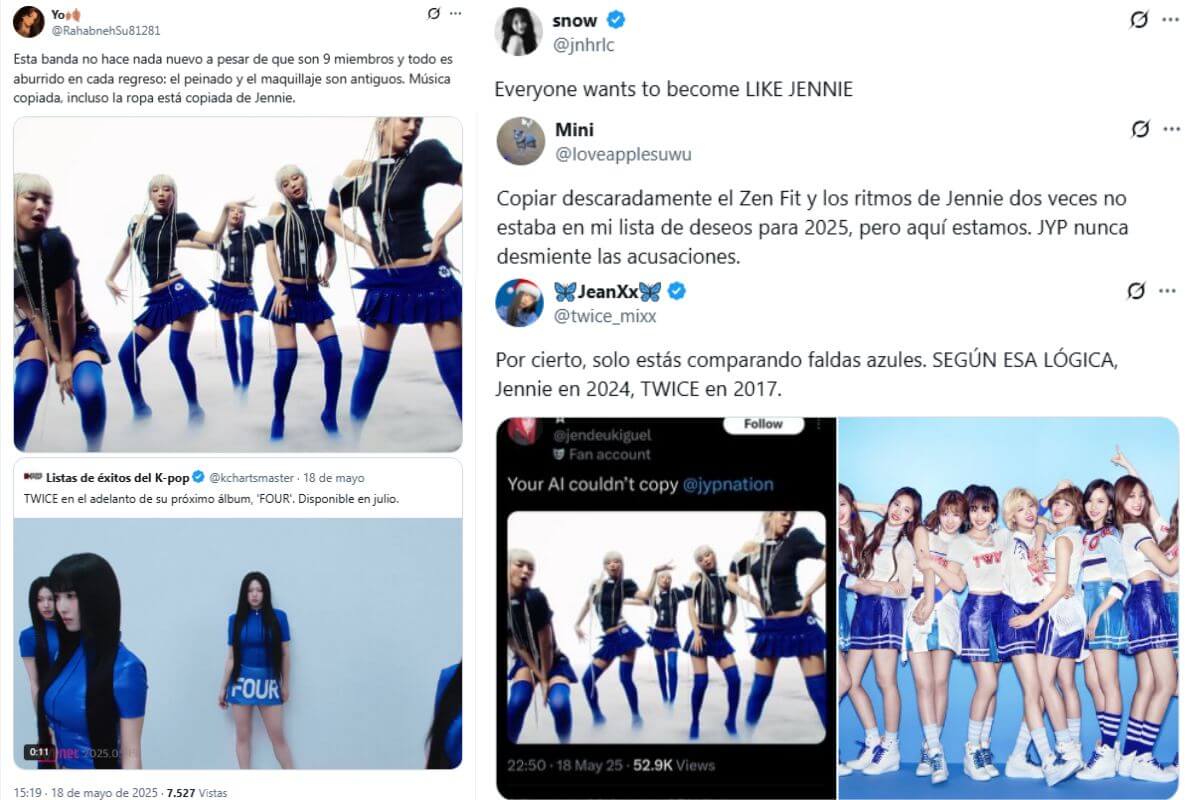Open Mini's profile picture
This screenshot has width=1200, height=800.
[519, 140]
